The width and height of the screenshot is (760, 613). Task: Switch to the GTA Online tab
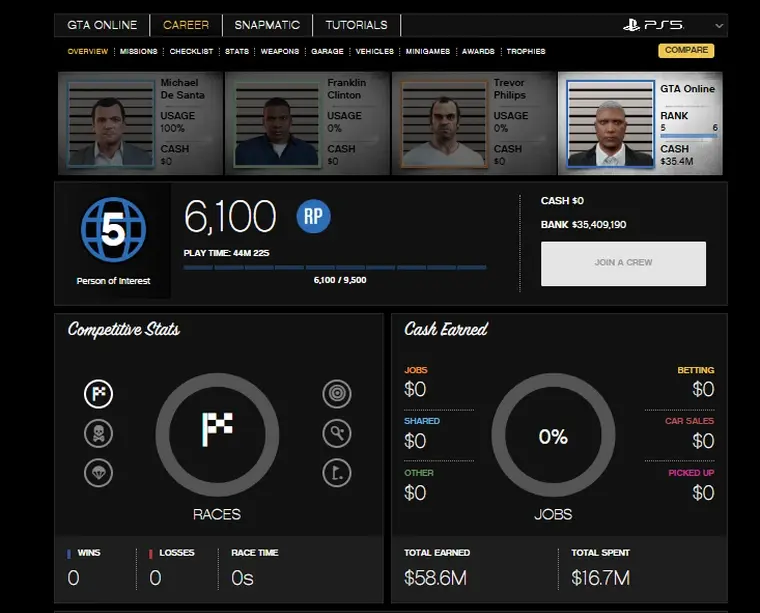(x=102, y=25)
